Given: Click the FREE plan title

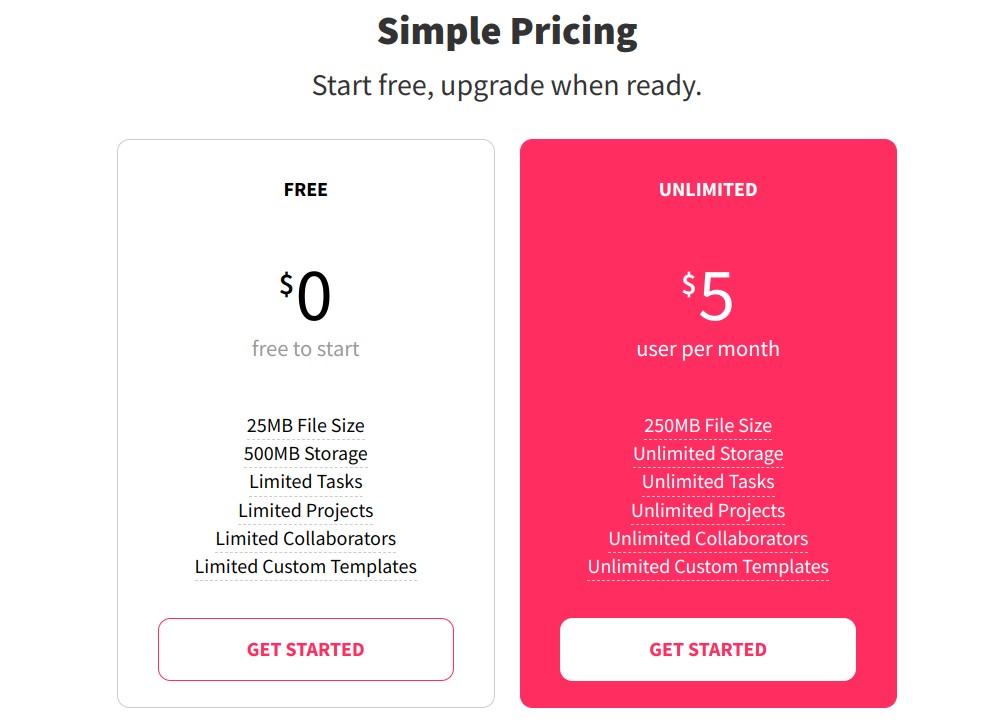Looking at the screenshot, I should click(x=305, y=190).
